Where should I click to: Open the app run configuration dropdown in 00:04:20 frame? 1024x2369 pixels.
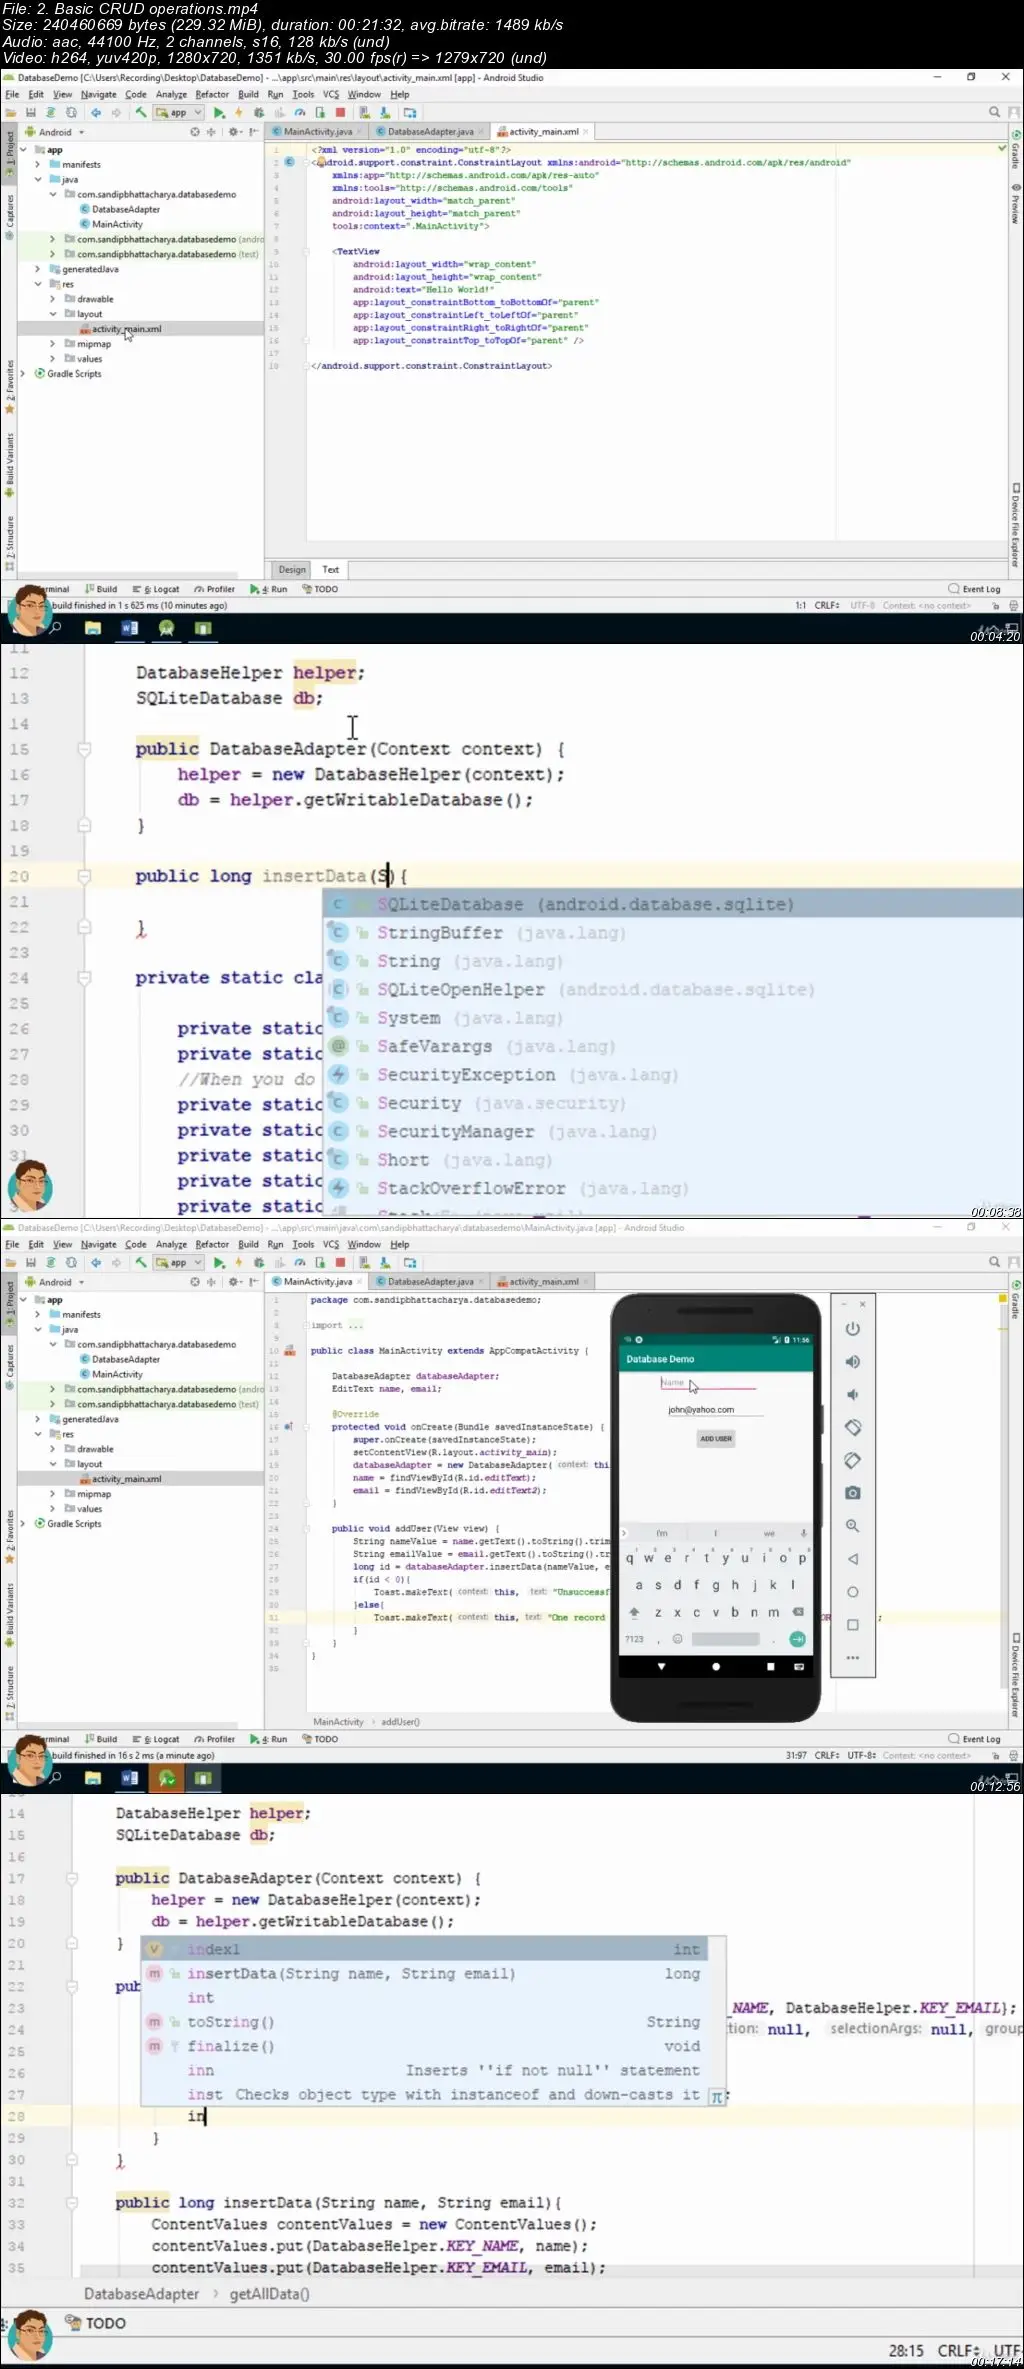pyautogui.click(x=179, y=113)
